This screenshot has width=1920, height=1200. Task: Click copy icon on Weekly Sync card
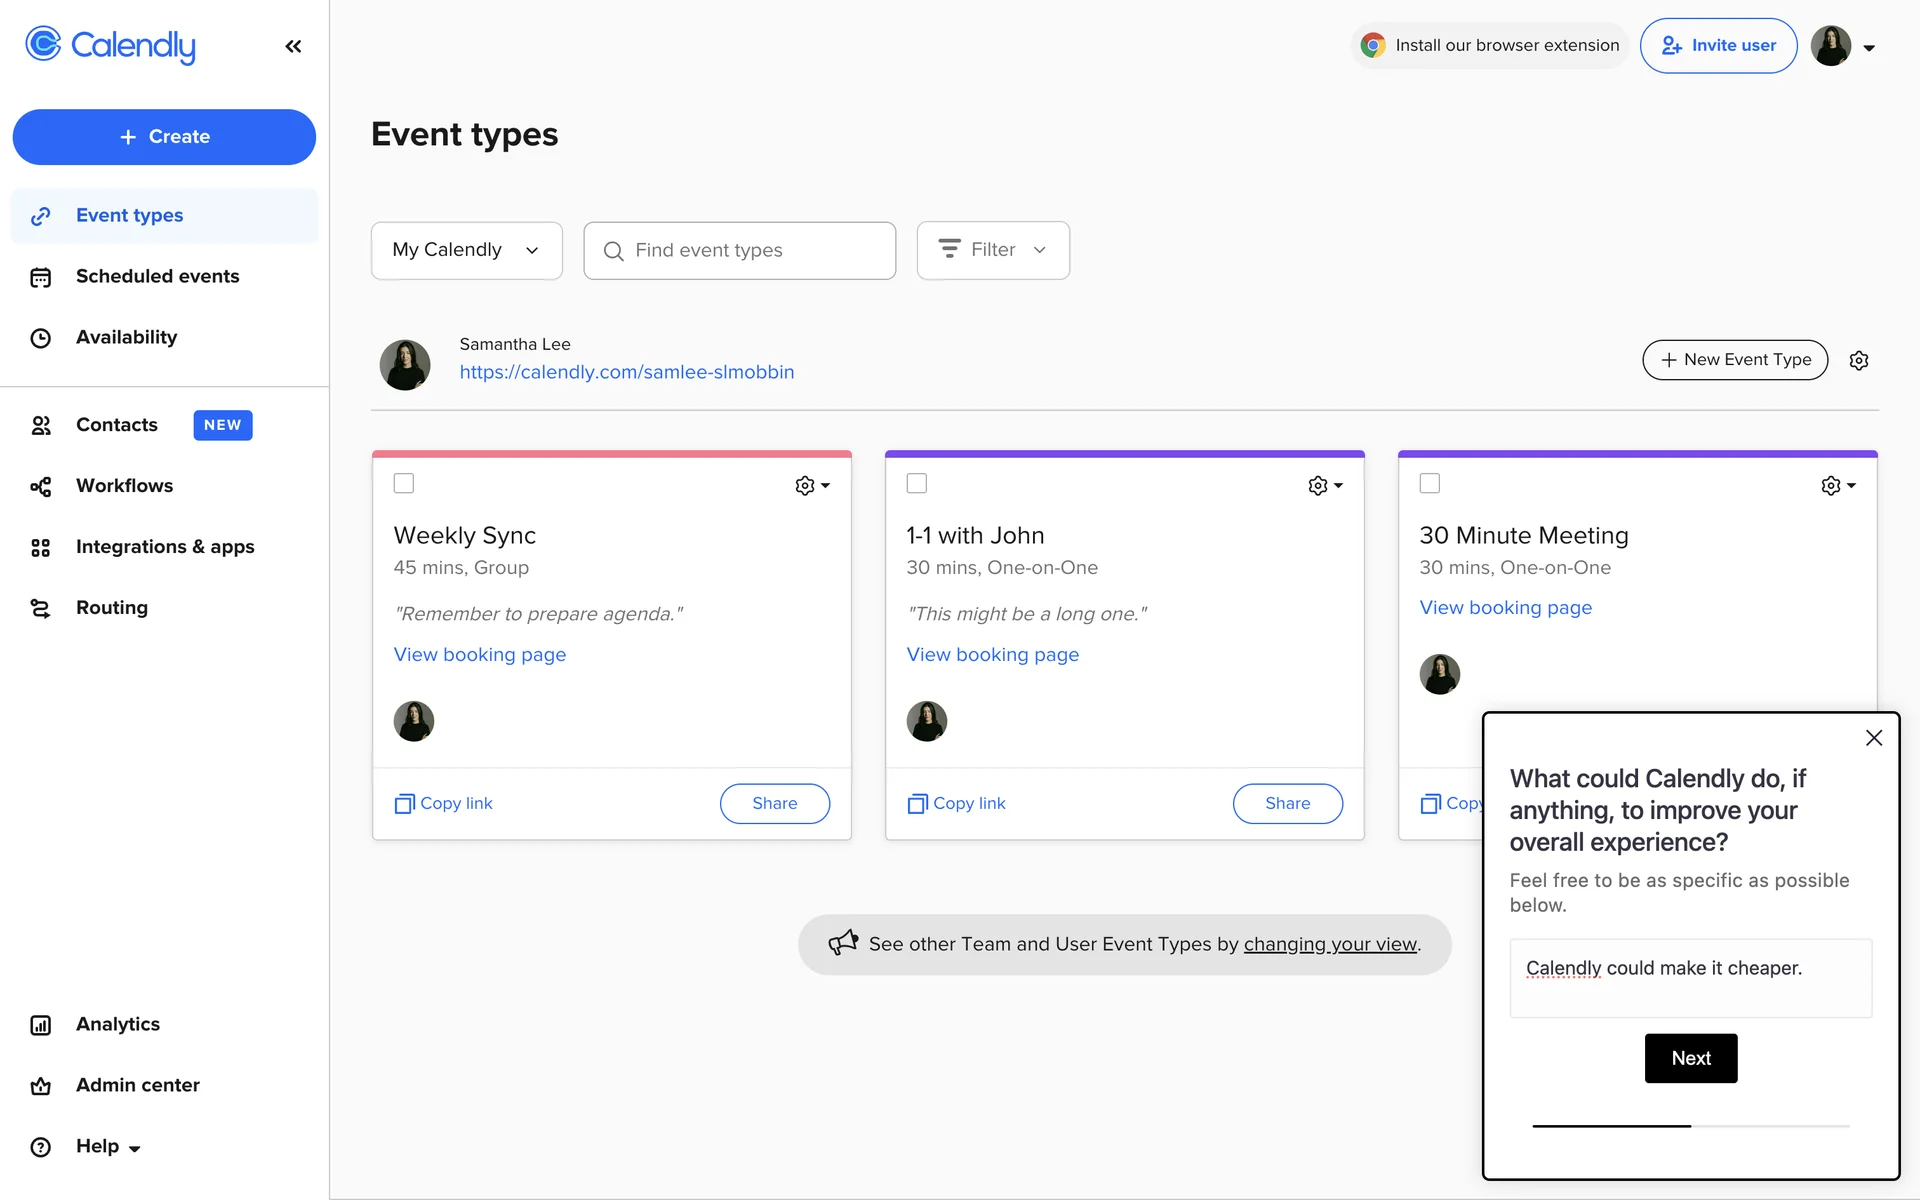404,804
